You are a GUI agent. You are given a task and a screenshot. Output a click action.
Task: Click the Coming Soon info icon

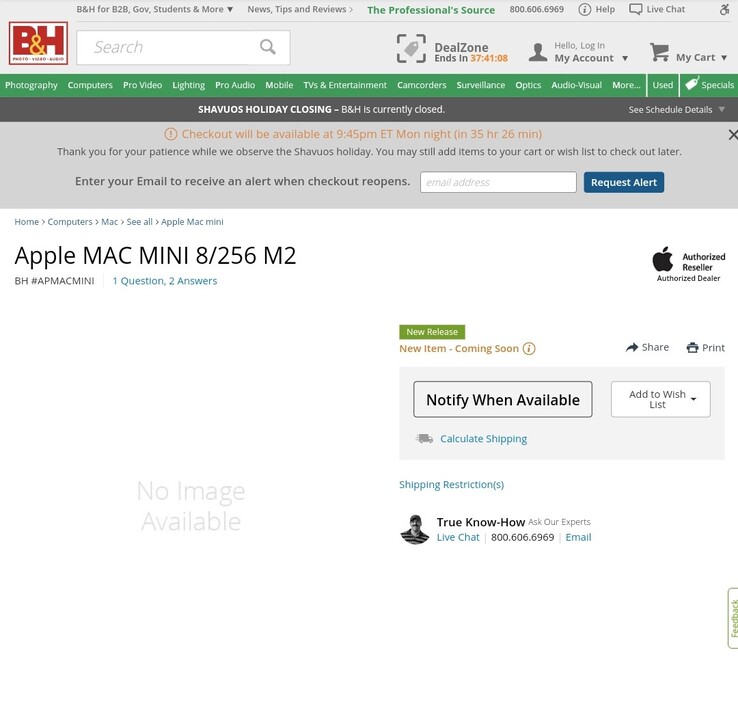[529, 349]
